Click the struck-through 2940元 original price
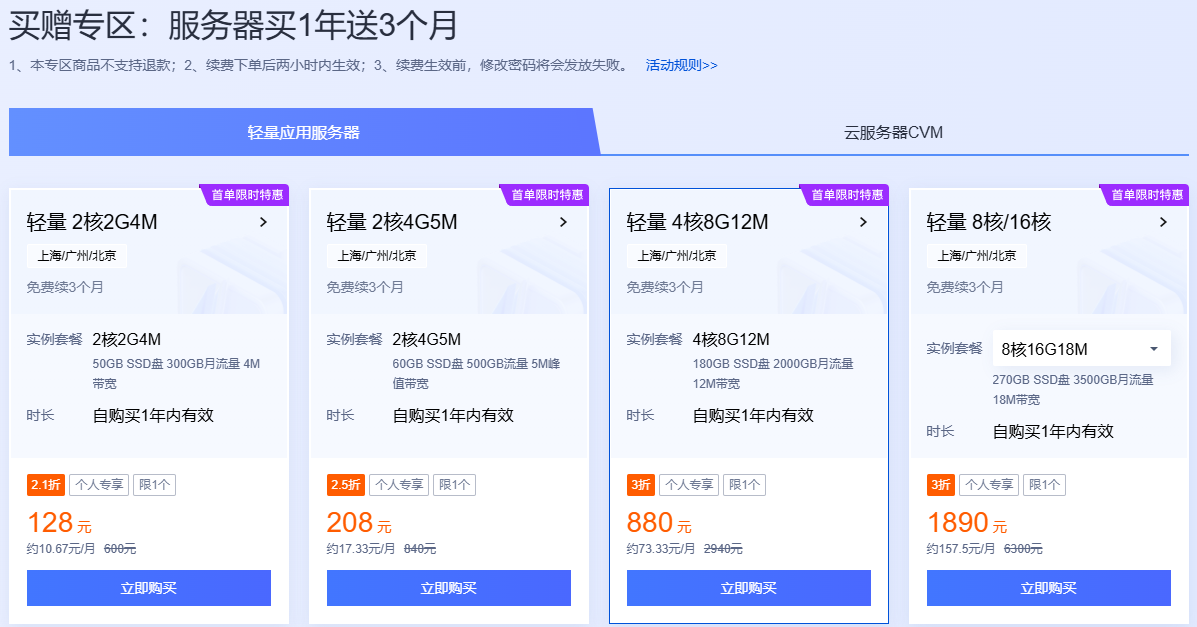This screenshot has width=1197, height=627. [x=723, y=549]
